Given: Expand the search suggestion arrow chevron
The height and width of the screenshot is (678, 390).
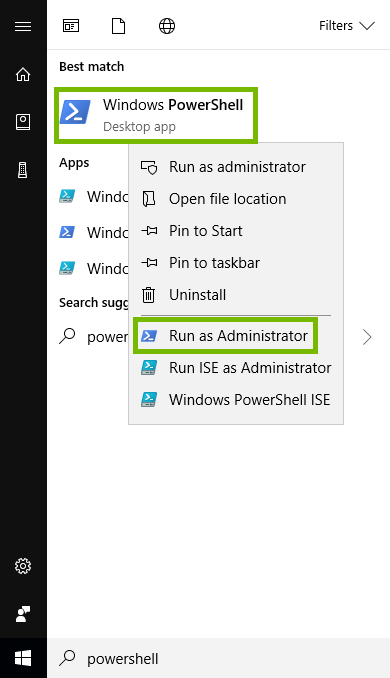Looking at the screenshot, I should (367, 337).
